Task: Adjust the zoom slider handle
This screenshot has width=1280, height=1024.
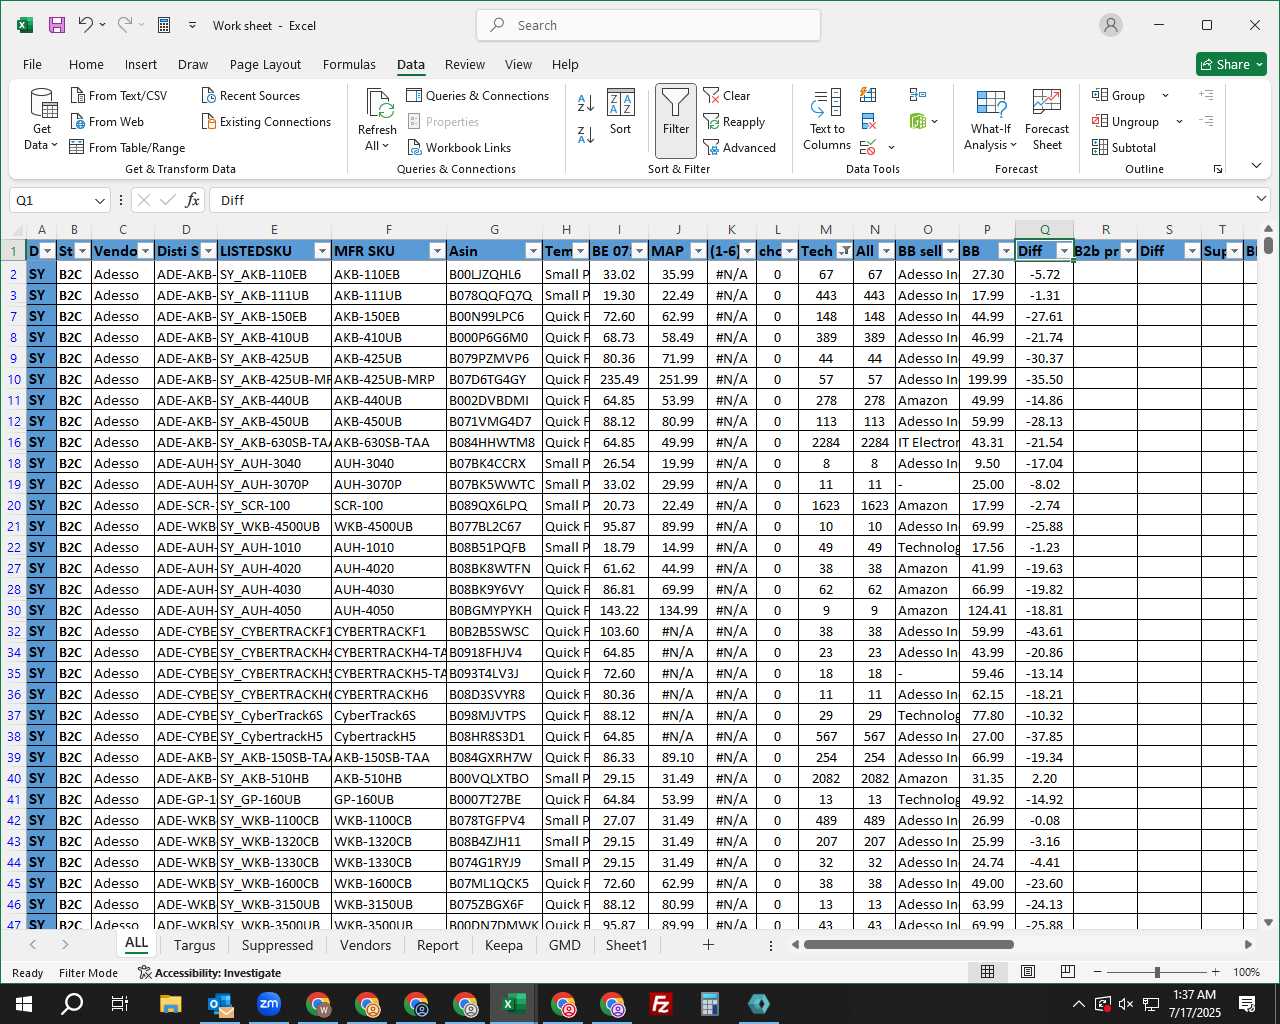Action: click(x=1157, y=972)
